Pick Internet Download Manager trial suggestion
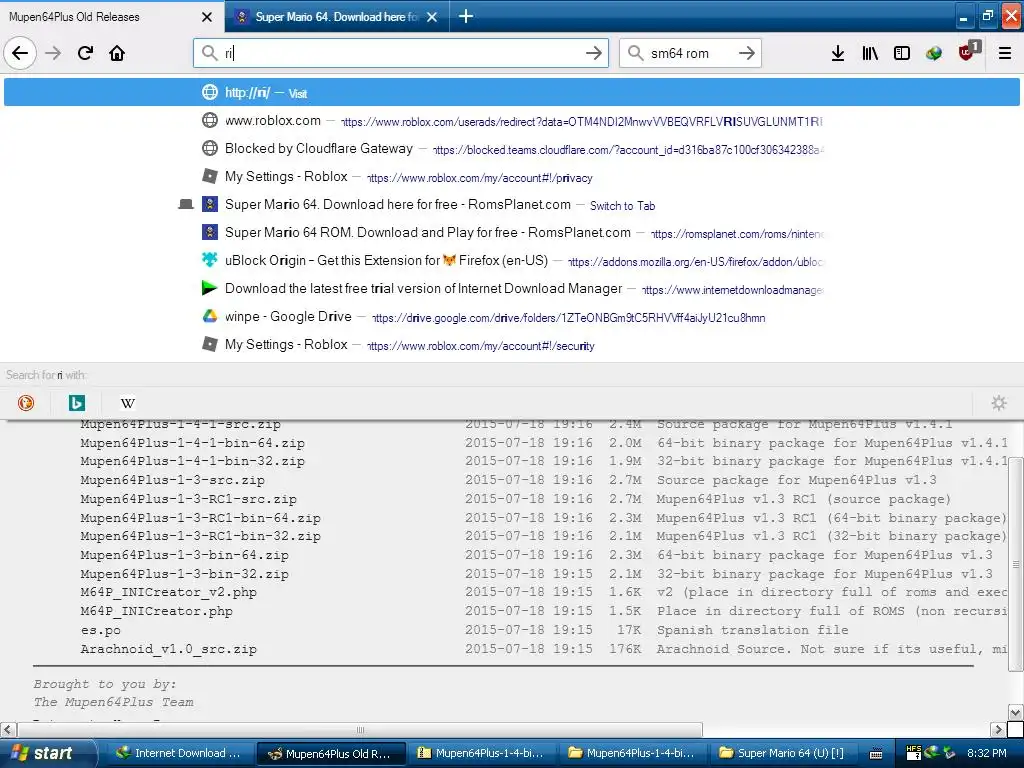The image size is (1024, 768). (512, 289)
